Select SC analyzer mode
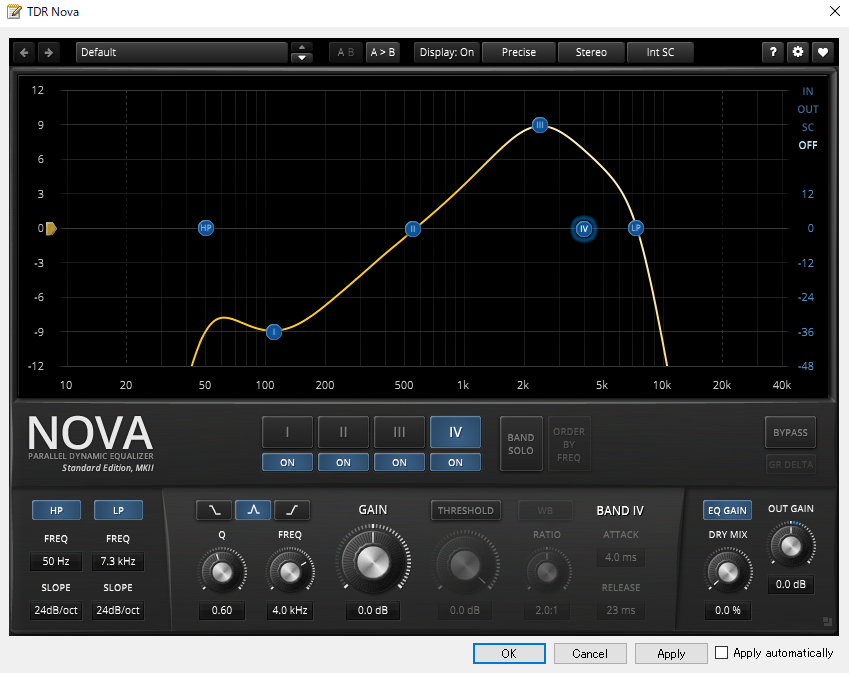The height and width of the screenshot is (673, 849). (807, 127)
